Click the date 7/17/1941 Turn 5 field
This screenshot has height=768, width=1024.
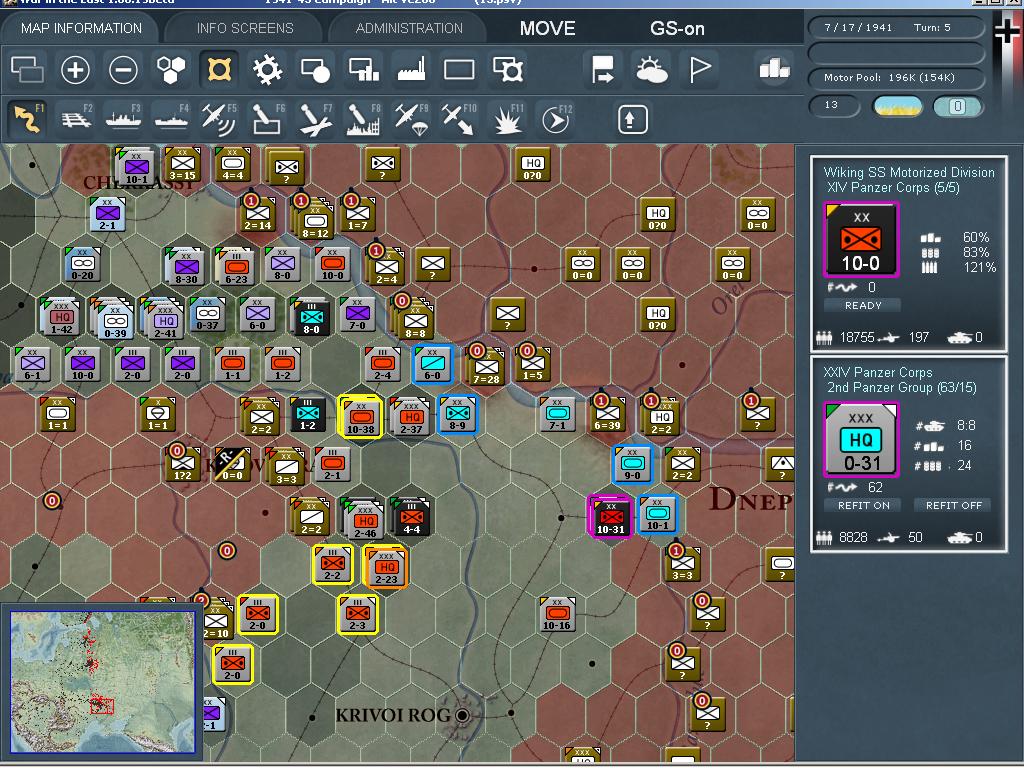896,27
